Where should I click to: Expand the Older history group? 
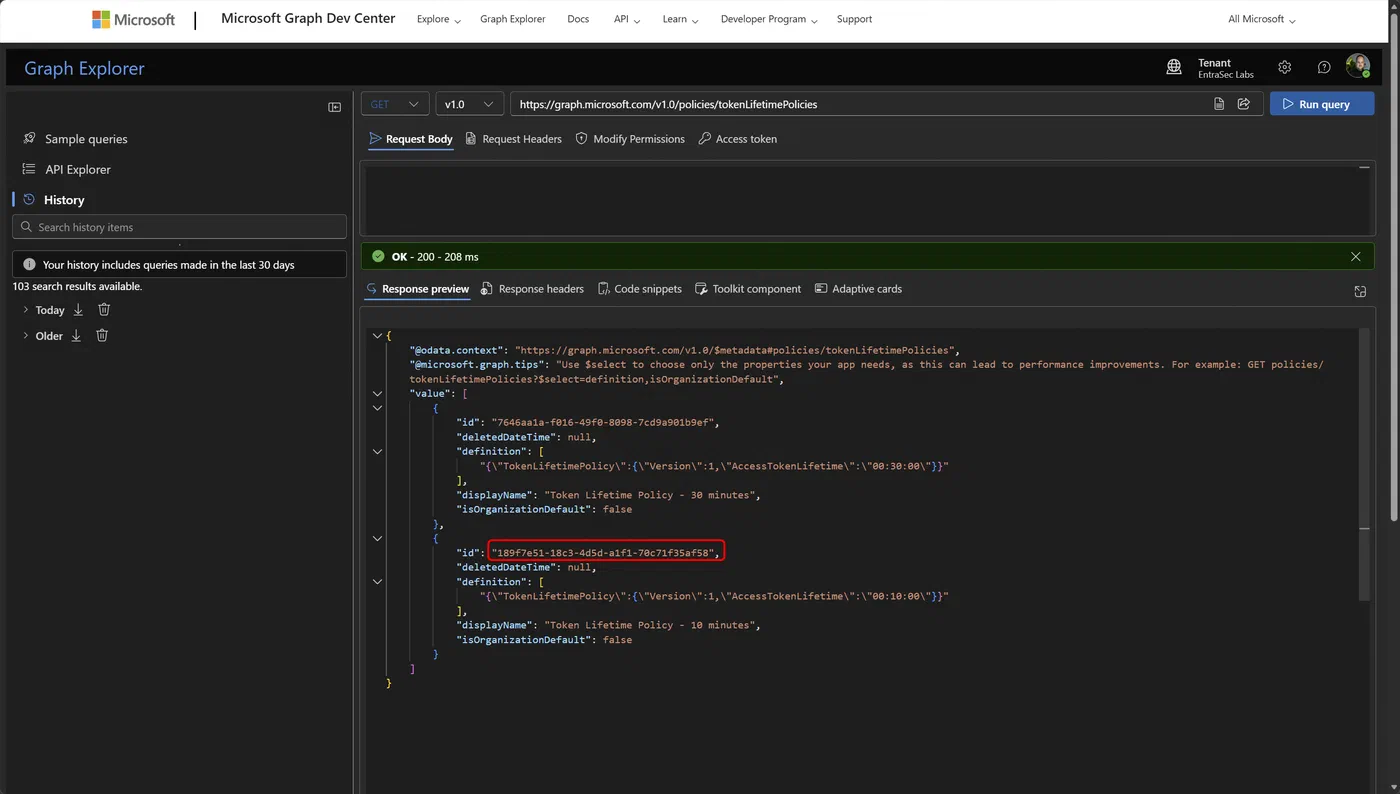[26, 336]
